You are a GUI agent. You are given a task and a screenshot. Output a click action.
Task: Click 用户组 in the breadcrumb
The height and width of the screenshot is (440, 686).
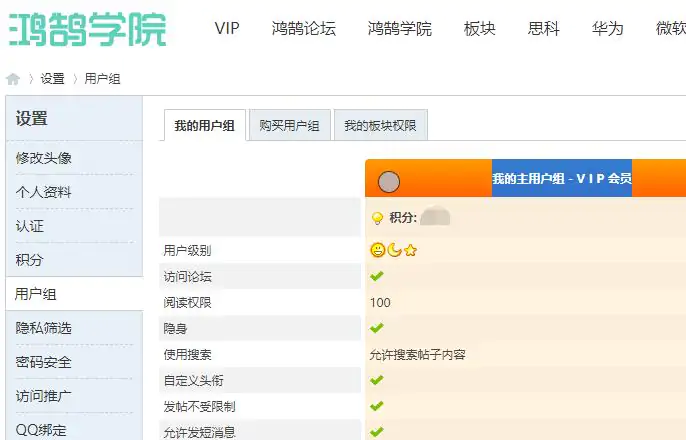point(102,79)
